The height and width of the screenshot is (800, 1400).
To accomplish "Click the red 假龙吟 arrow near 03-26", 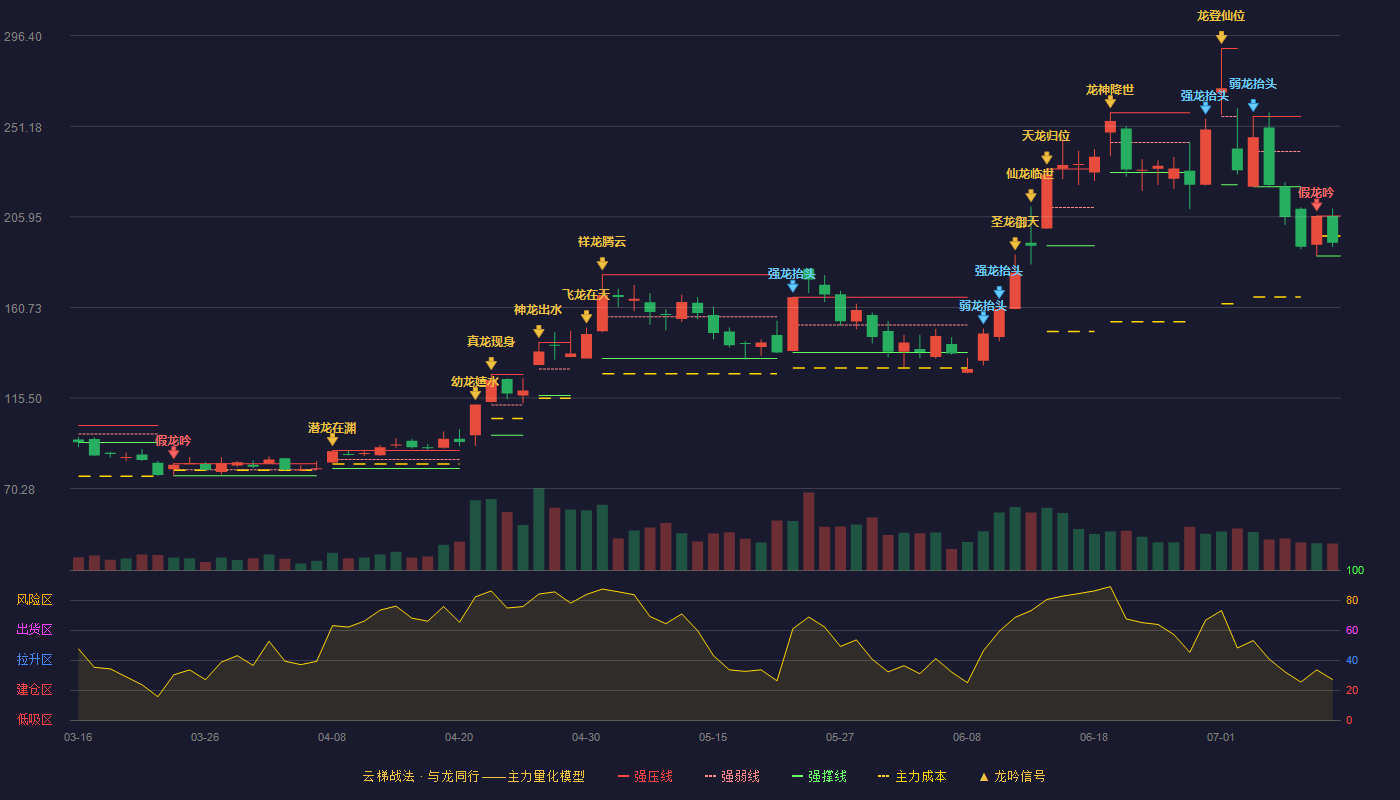I will 173,452.
